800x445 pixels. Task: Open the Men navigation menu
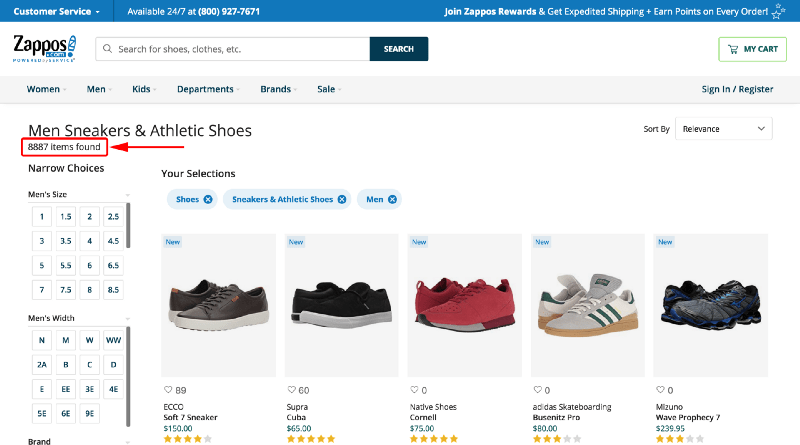tap(99, 89)
